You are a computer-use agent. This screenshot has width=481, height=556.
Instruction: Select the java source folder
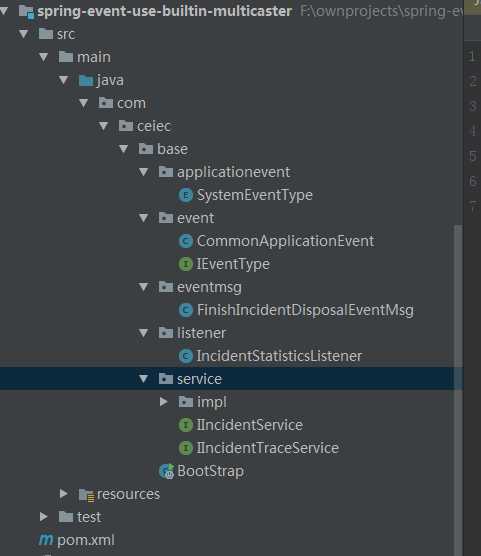coord(110,80)
